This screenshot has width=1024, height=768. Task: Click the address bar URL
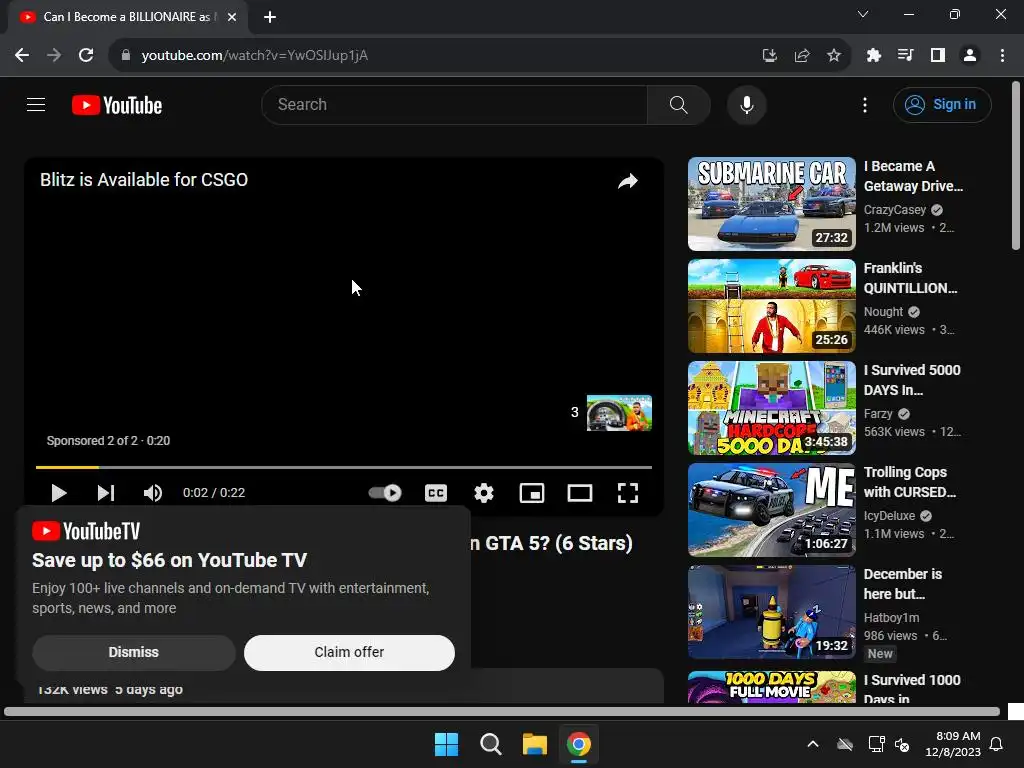click(255, 56)
